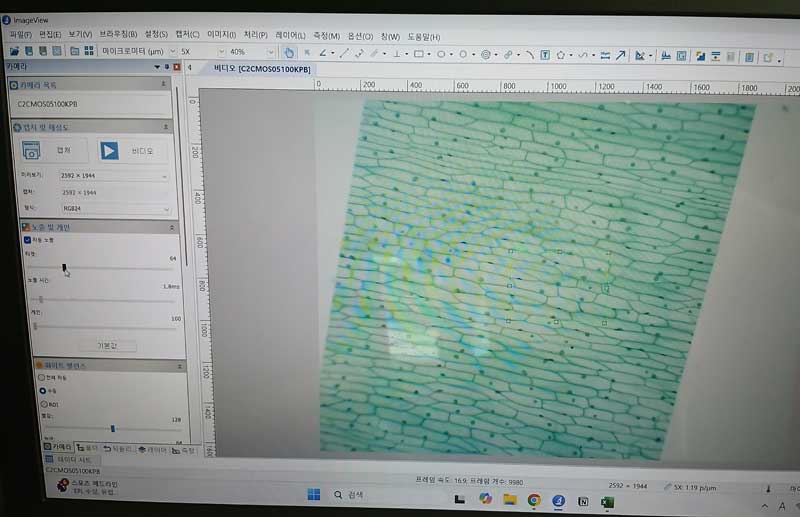Image resolution: width=800 pixels, height=517 pixels.
Task: Open the 40% zoom level dropdown
Action: pos(248,52)
